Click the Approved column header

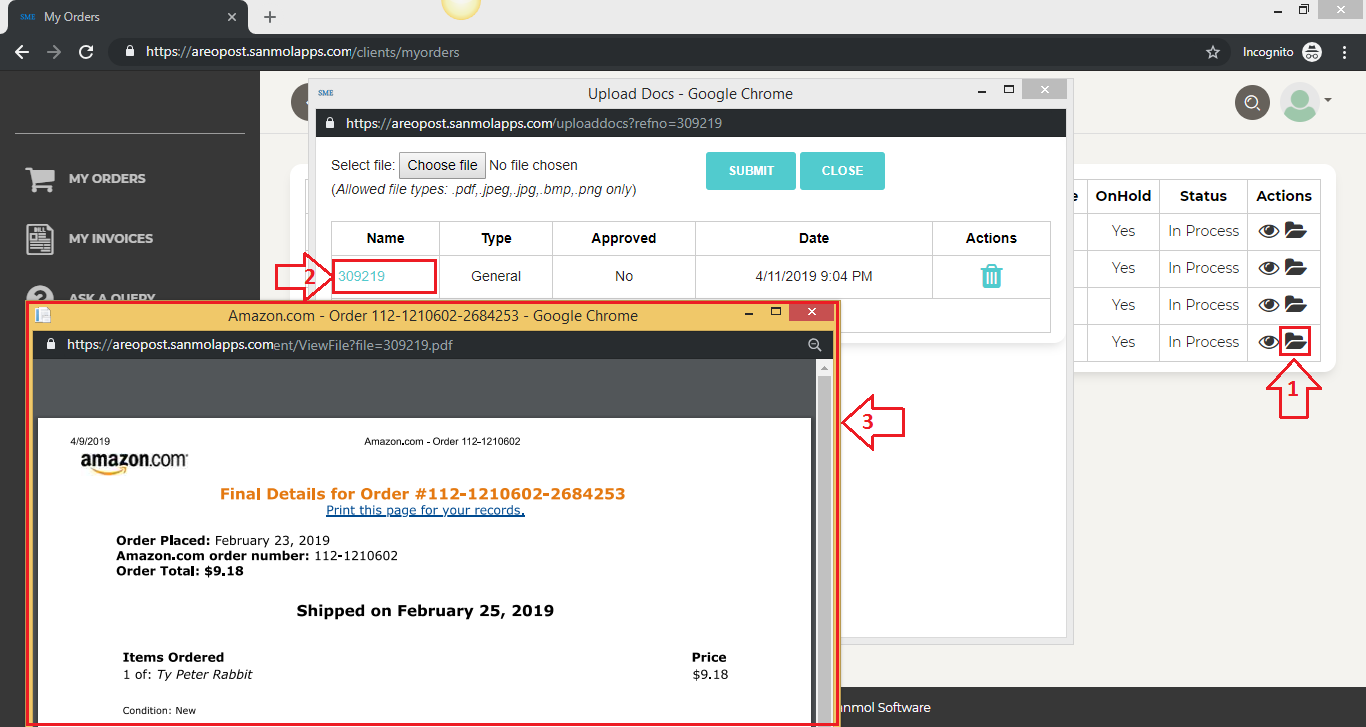pos(623,238)
